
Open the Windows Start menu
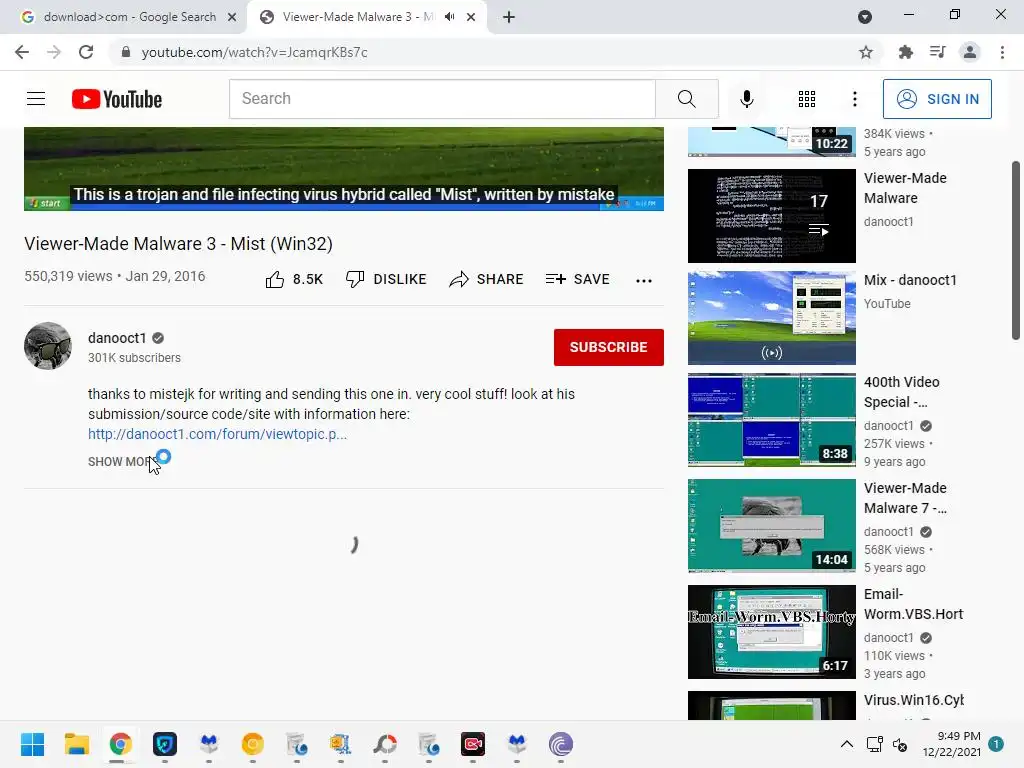[32, 744]
